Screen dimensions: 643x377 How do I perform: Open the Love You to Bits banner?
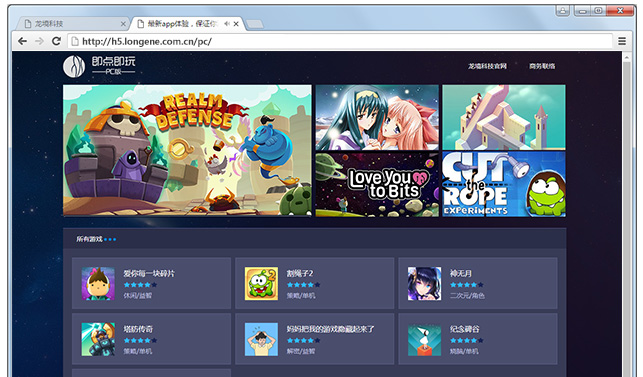(377, 184)
